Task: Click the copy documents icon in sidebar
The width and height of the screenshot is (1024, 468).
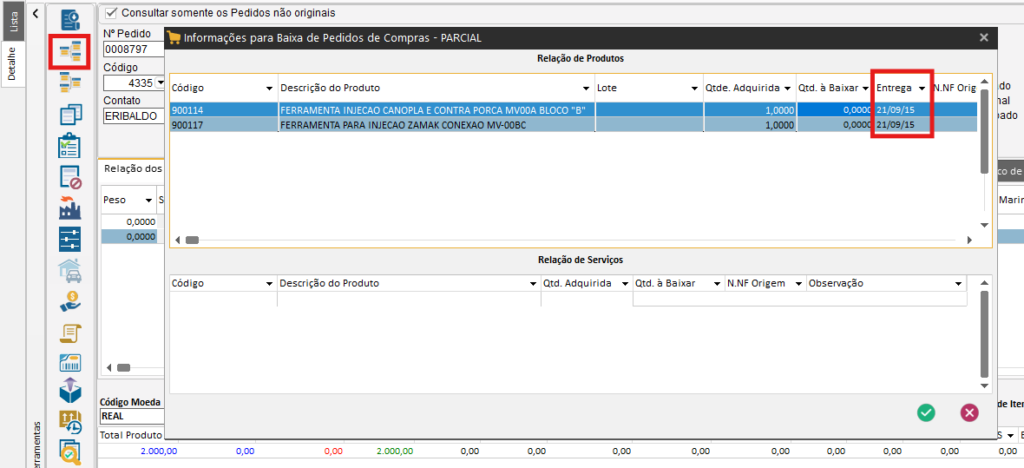Action: click(x=70, y=113)
